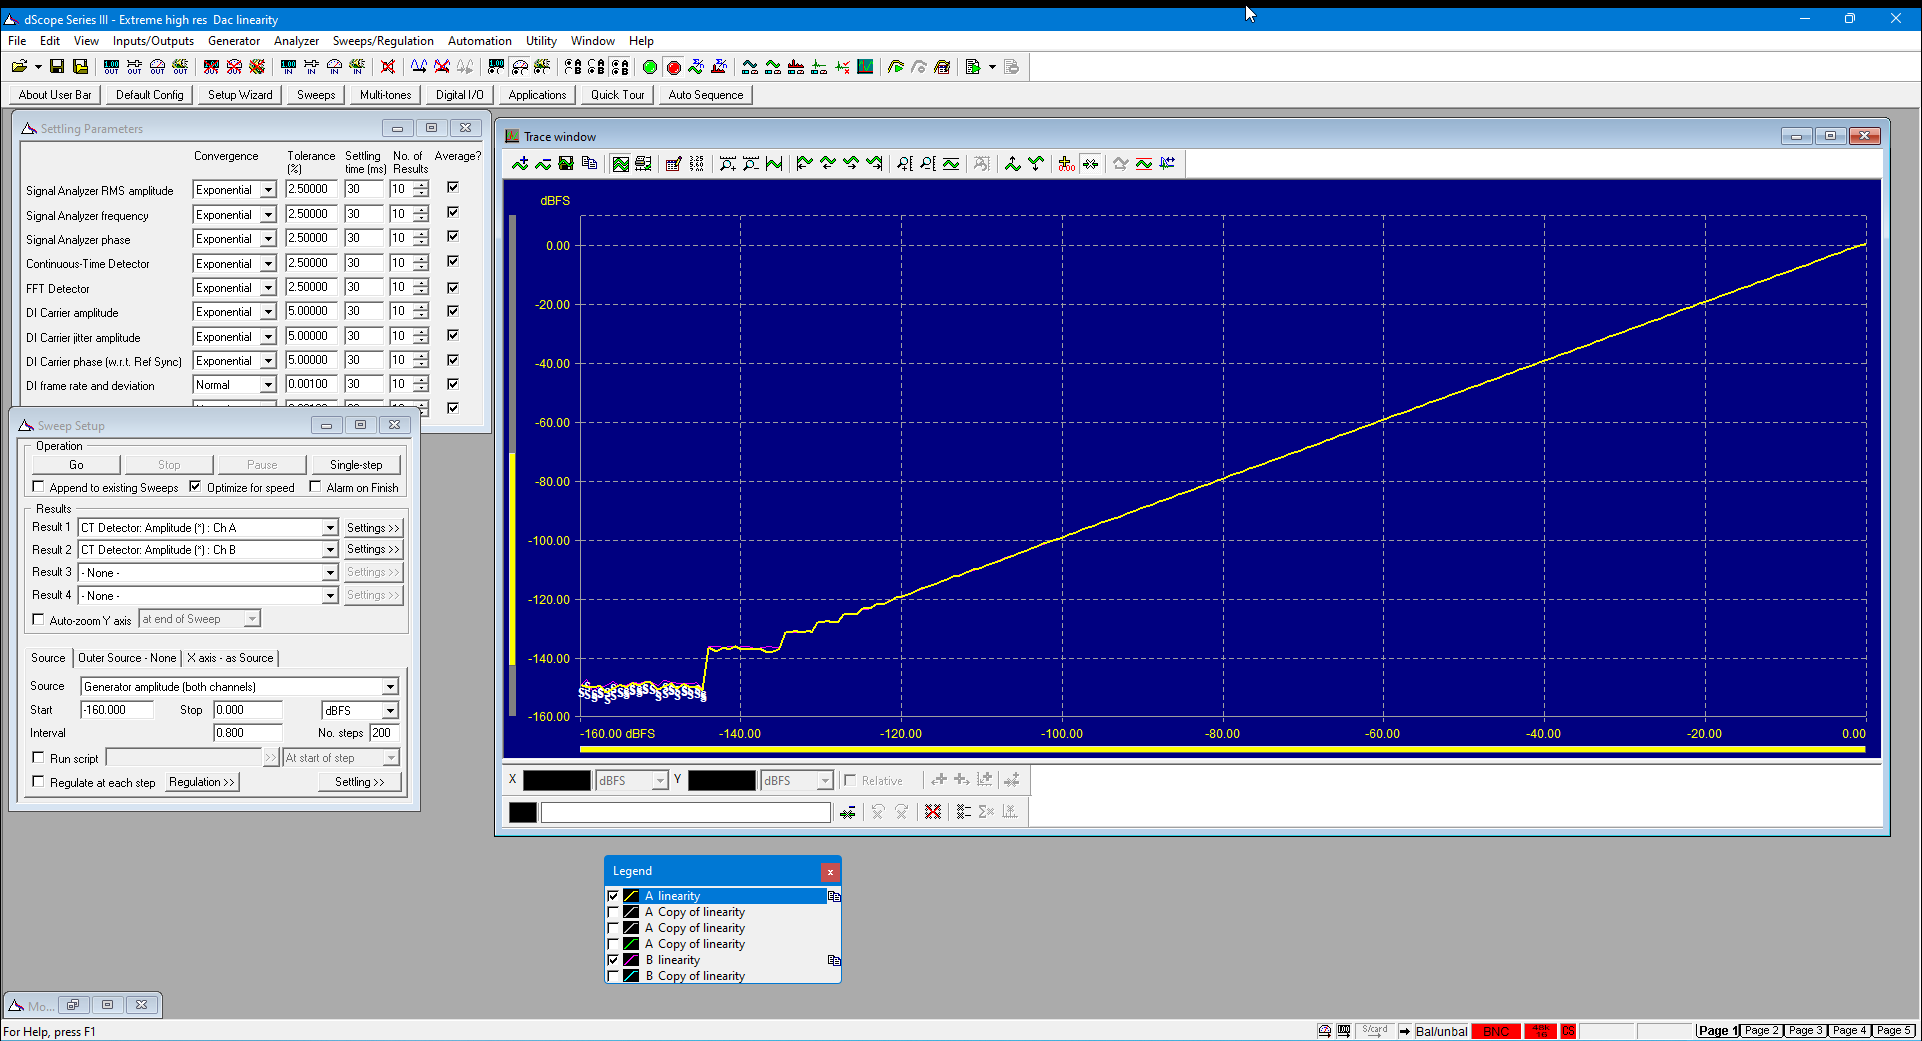Open the X cursor dBFS unit dropdown
This screenshot has height=1041, width=1922.
tap(659, 781)
